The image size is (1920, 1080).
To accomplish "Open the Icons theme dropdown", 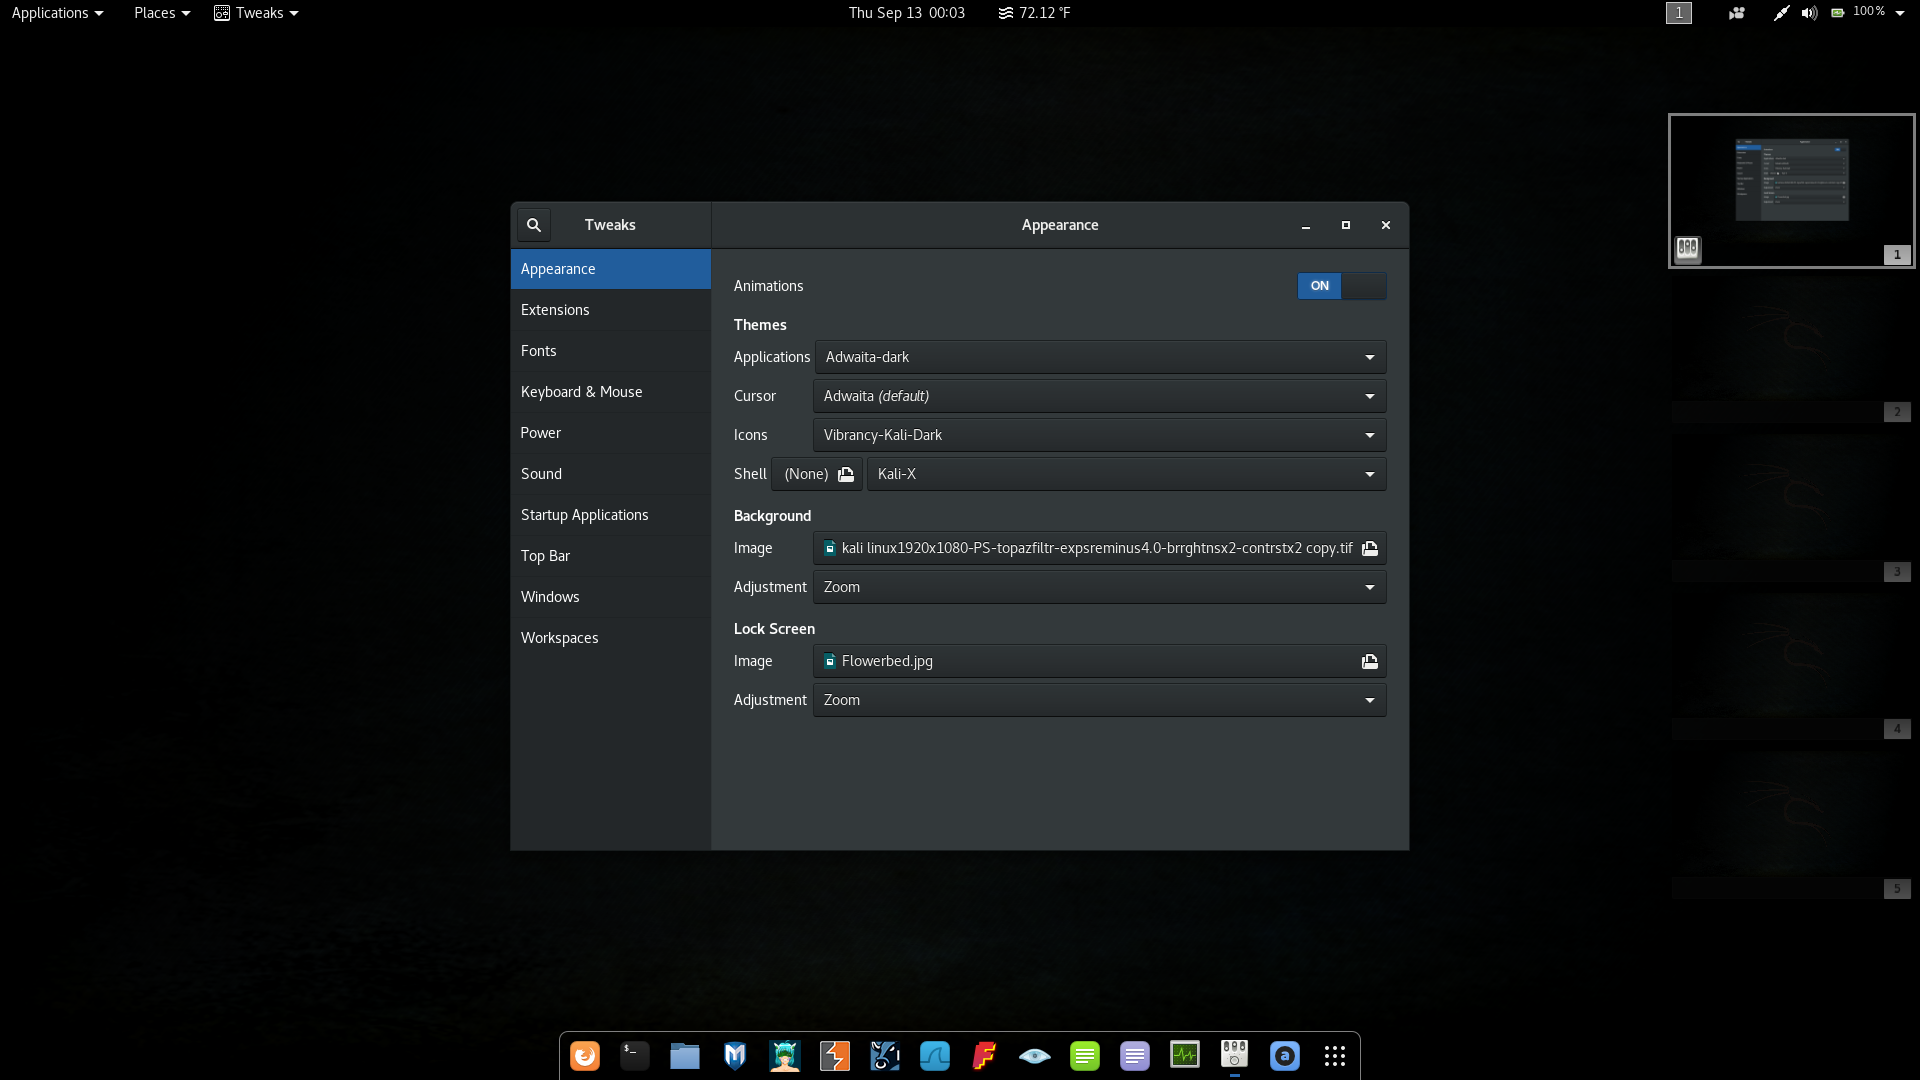I will pyautogui.click(x=1100, y=435).
